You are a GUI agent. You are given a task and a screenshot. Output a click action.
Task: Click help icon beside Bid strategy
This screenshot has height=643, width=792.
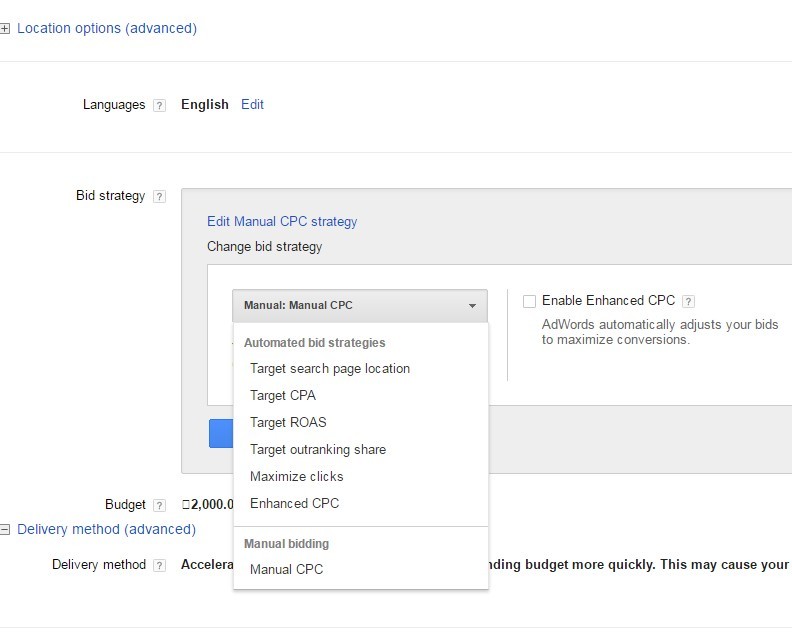click(159, 197)
